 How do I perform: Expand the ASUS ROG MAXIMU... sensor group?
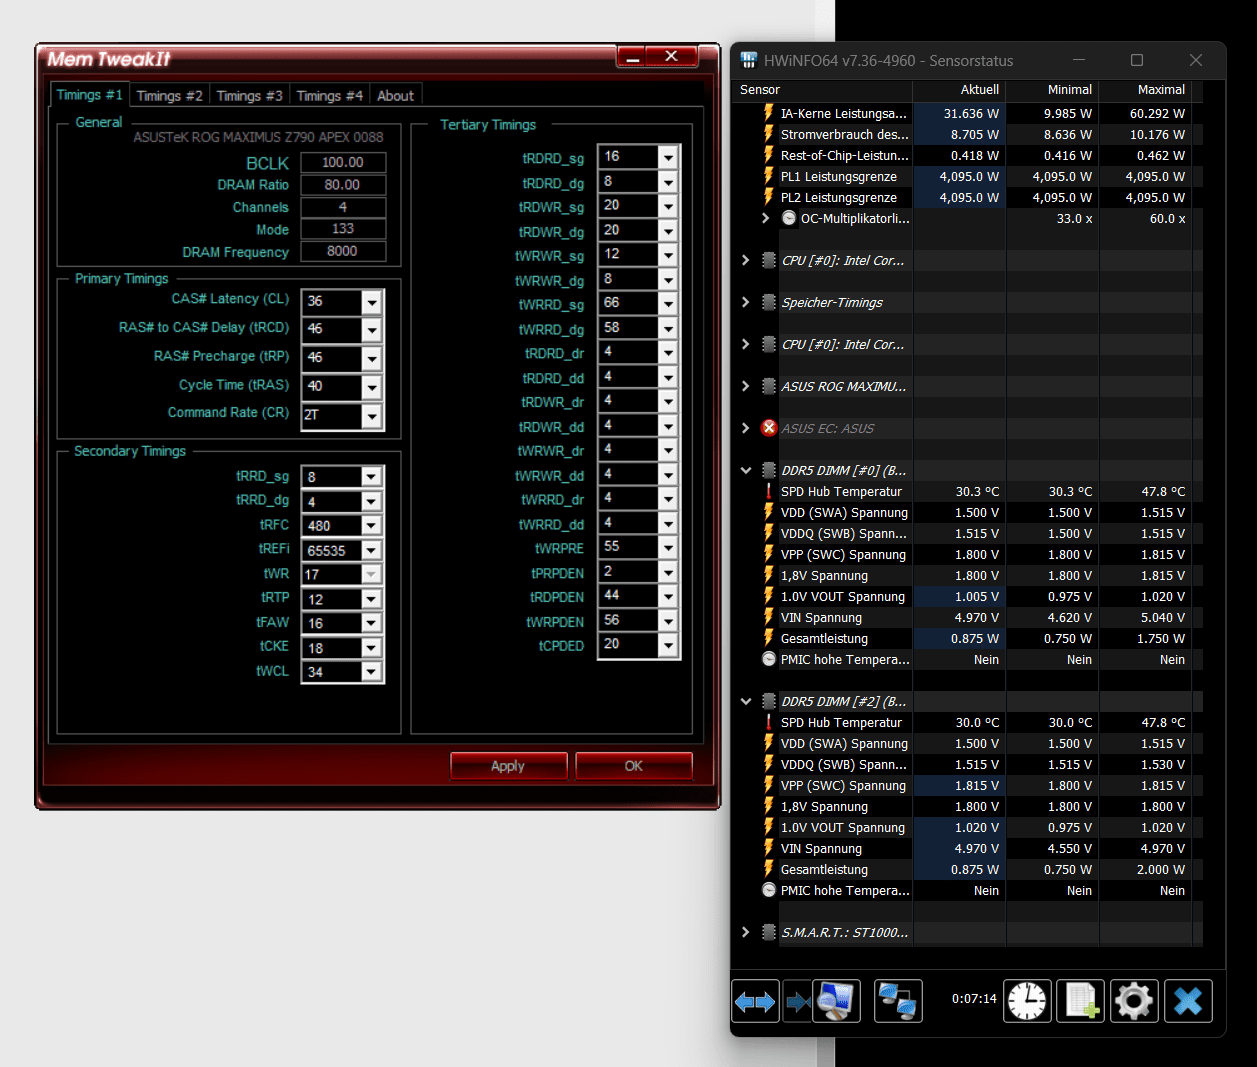pyautogui.click(x=746, y=386)
